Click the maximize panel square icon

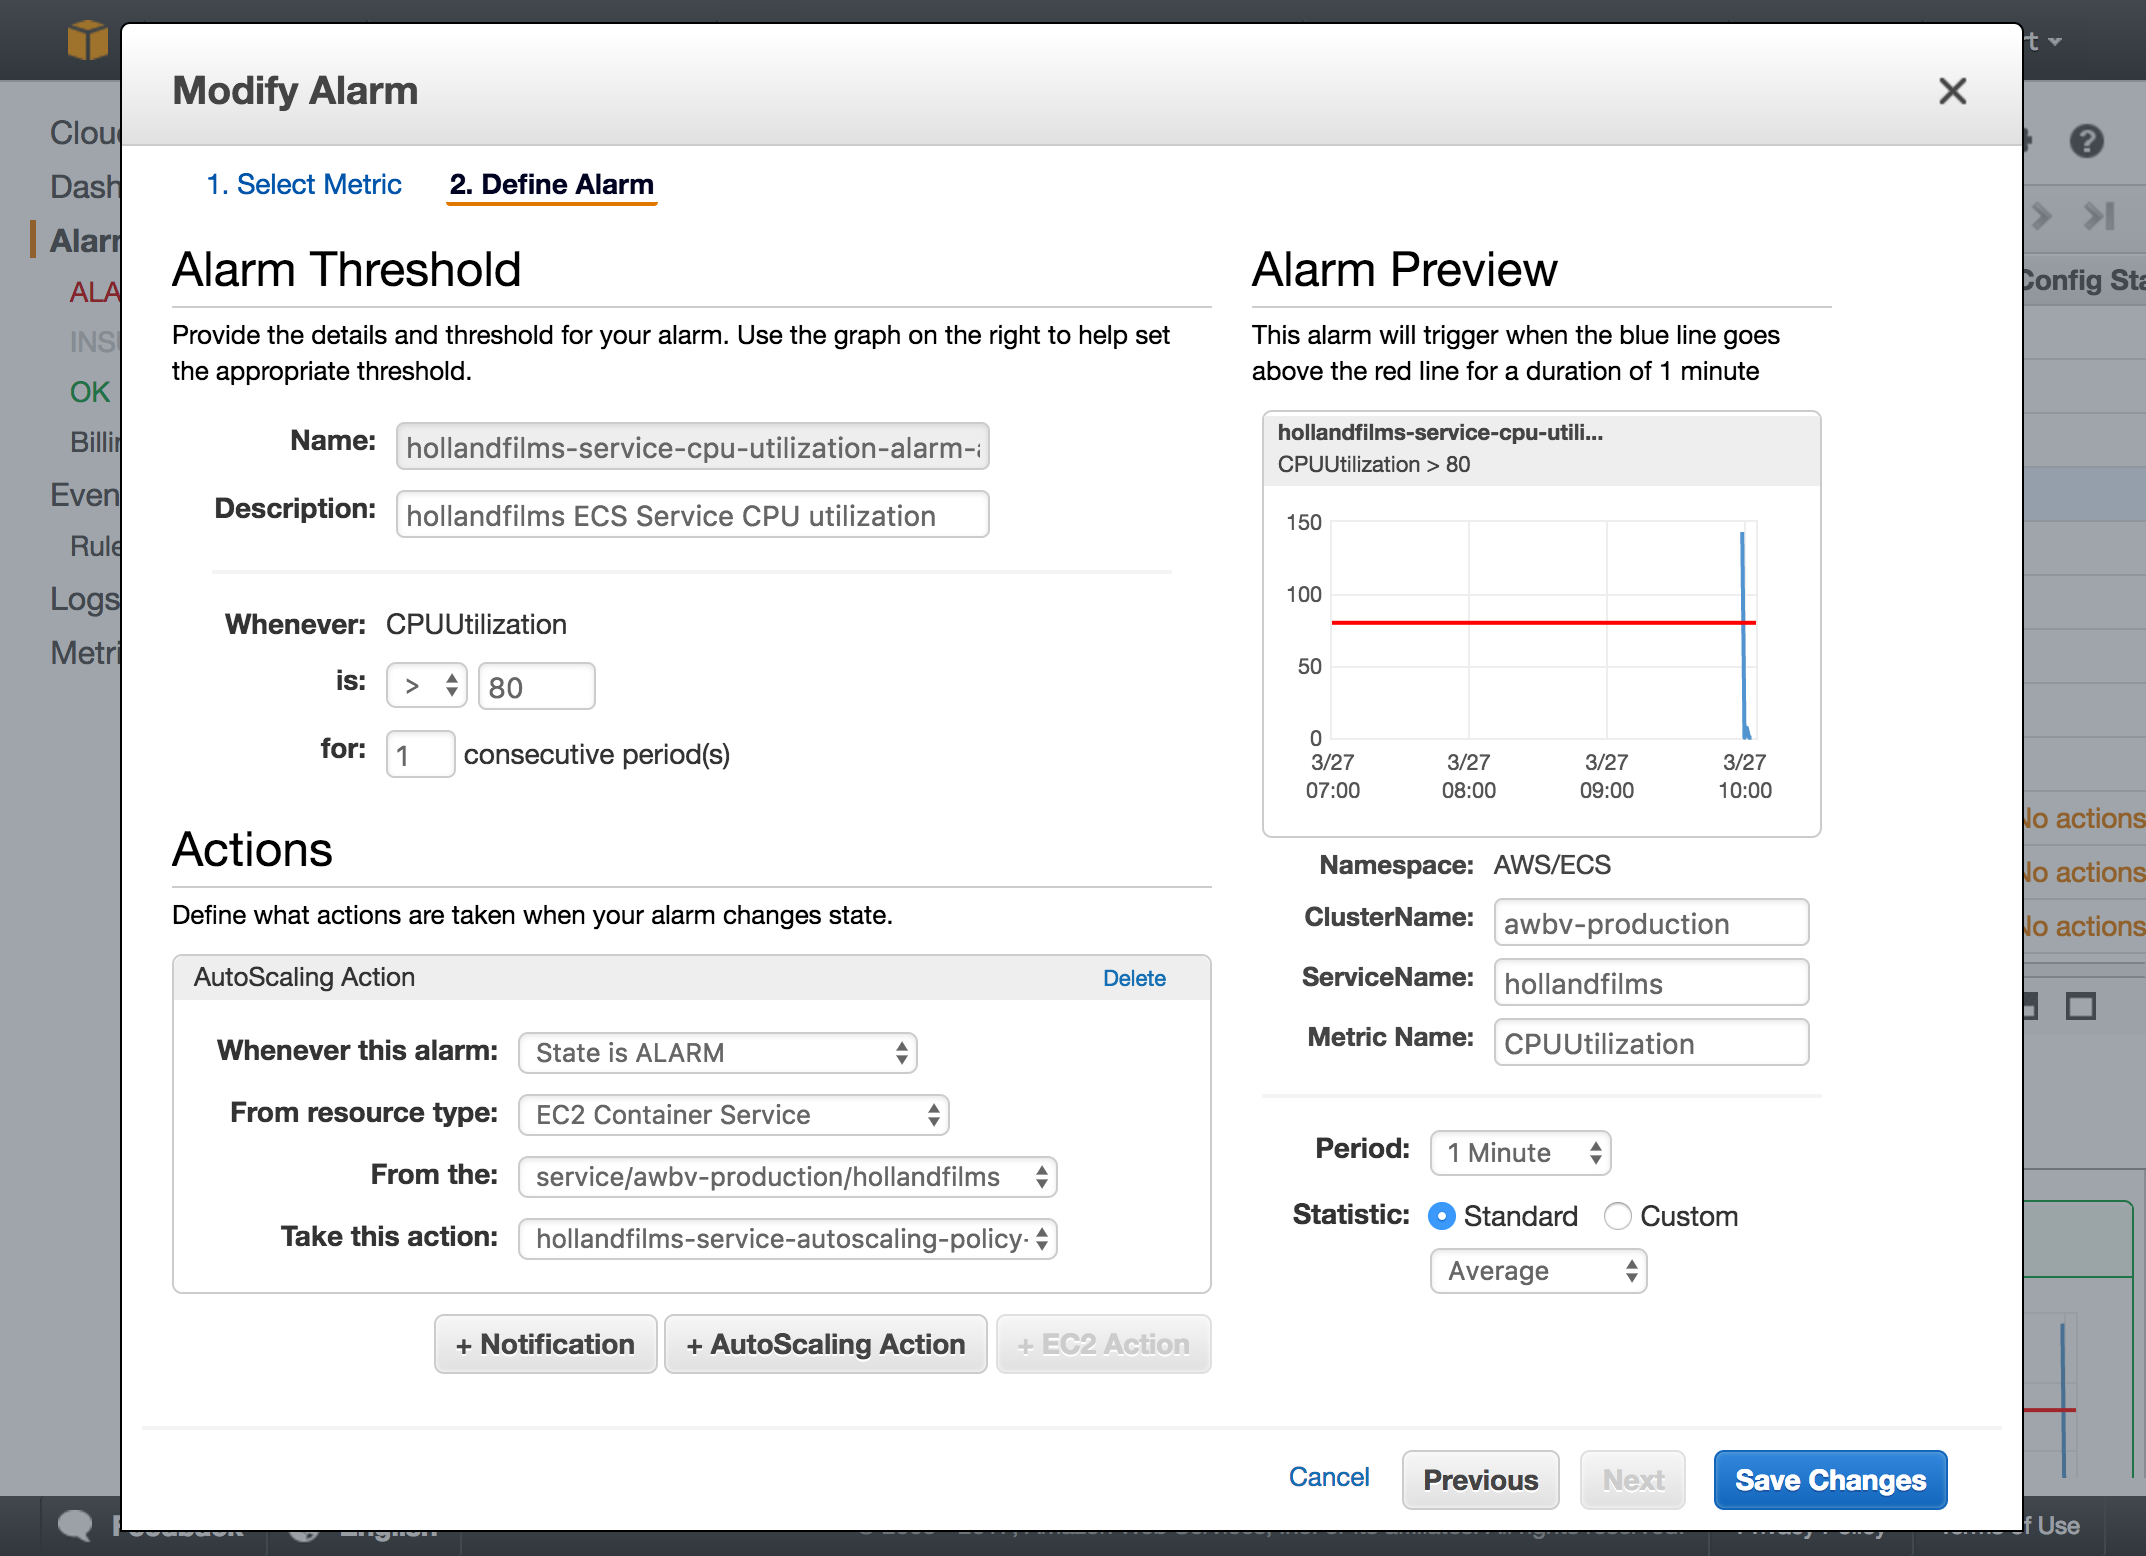coord(2081,1006)
